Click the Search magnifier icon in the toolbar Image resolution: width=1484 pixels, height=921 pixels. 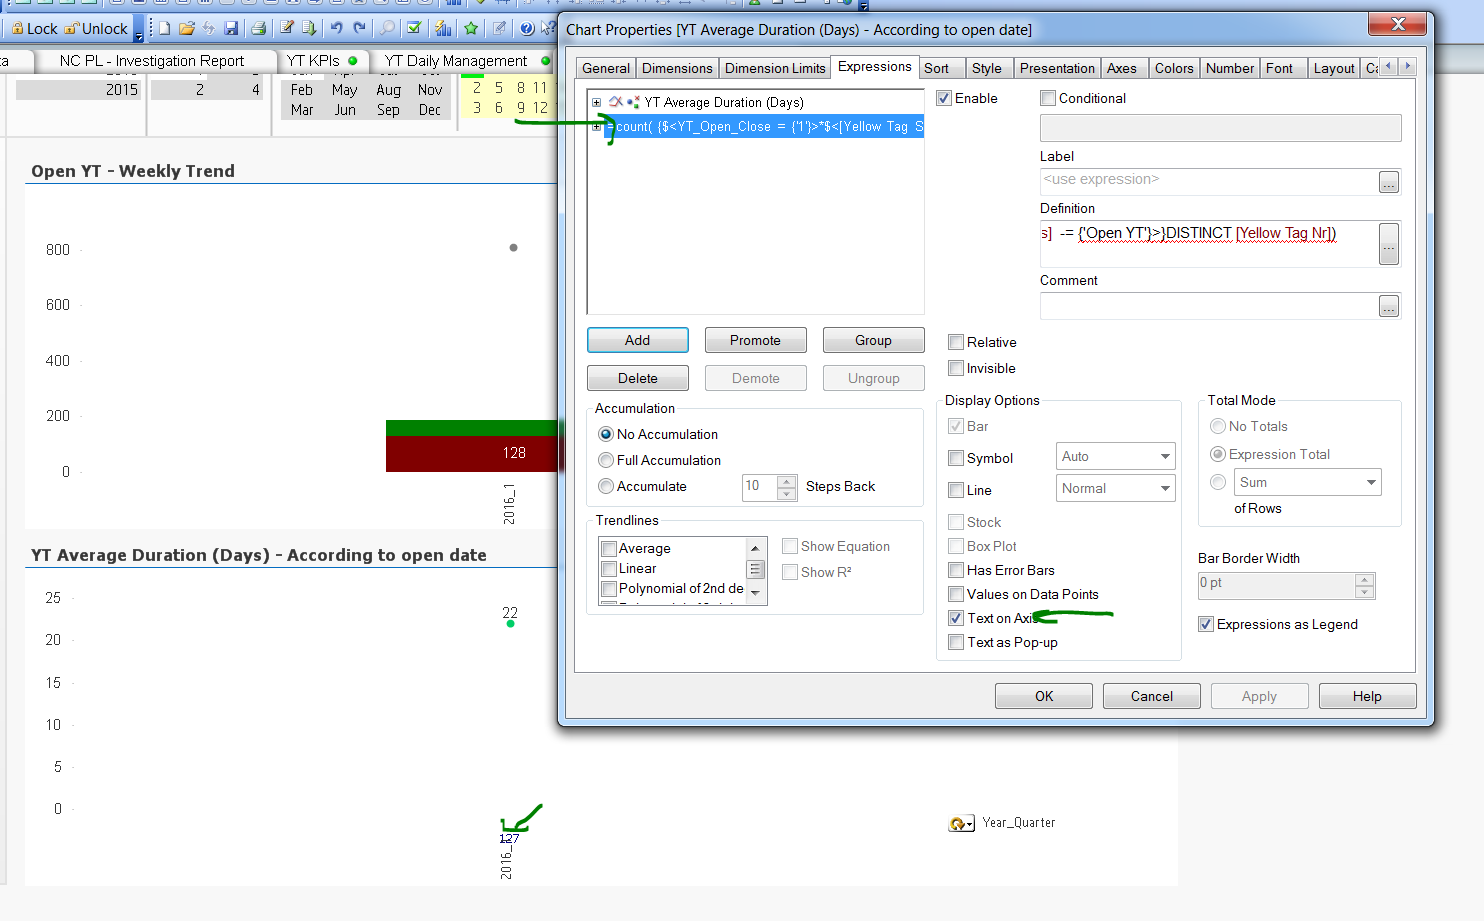[x=387, y=28]
